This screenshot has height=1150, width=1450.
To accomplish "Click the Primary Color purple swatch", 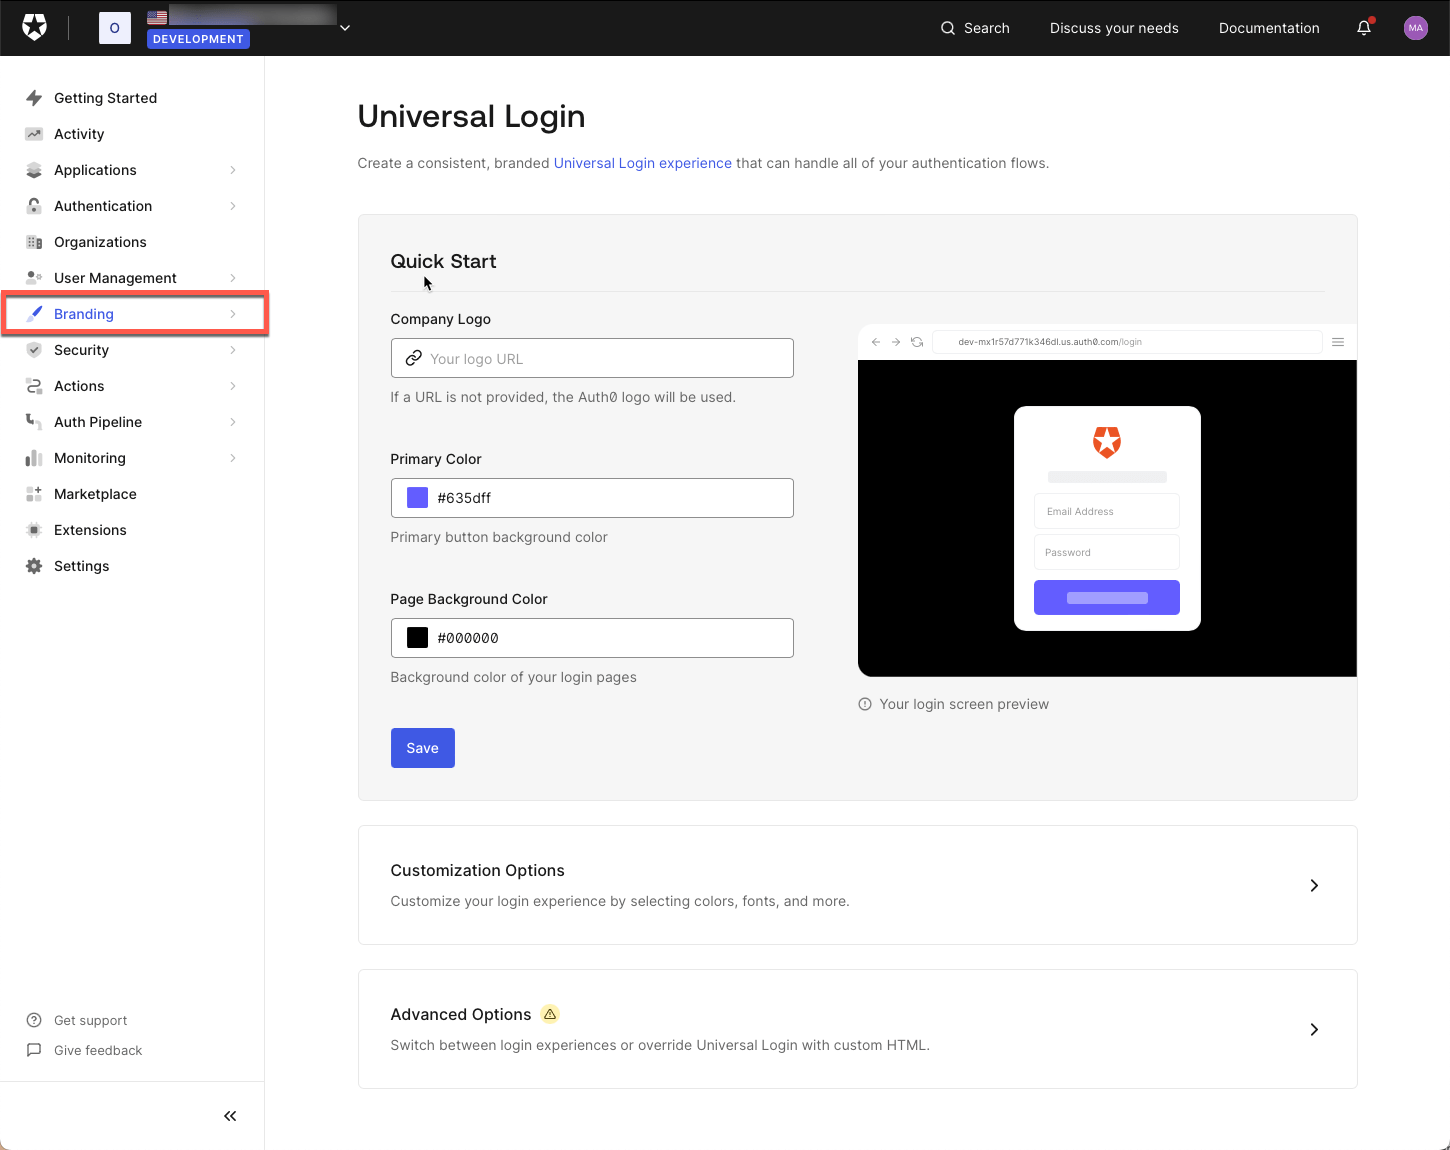I will pyautogui.click(x=416, y=497).
